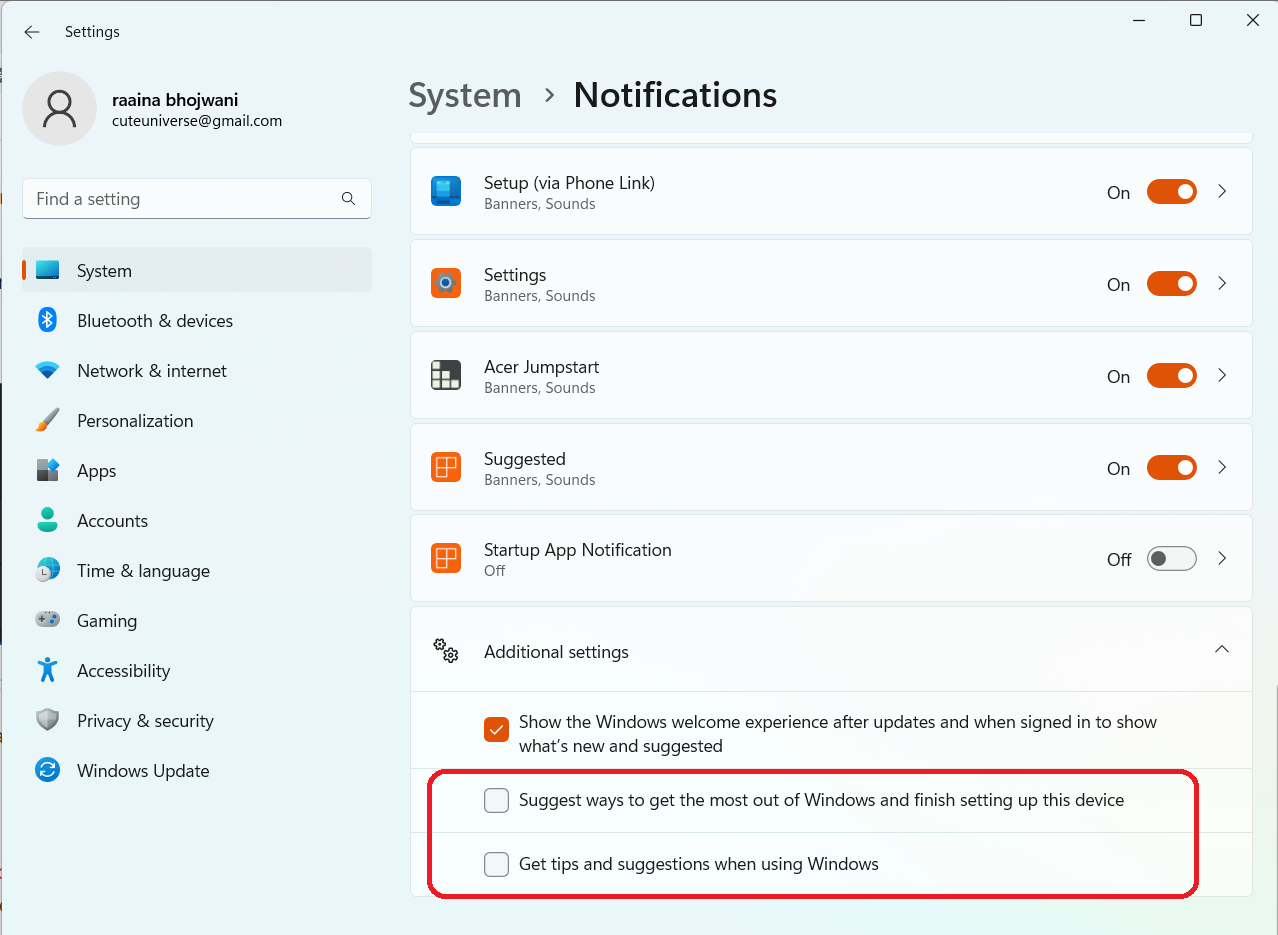Screen dimensions: 1278x935
Task: Open Suggested notification details chevron
Action: tap(1222, 468)
